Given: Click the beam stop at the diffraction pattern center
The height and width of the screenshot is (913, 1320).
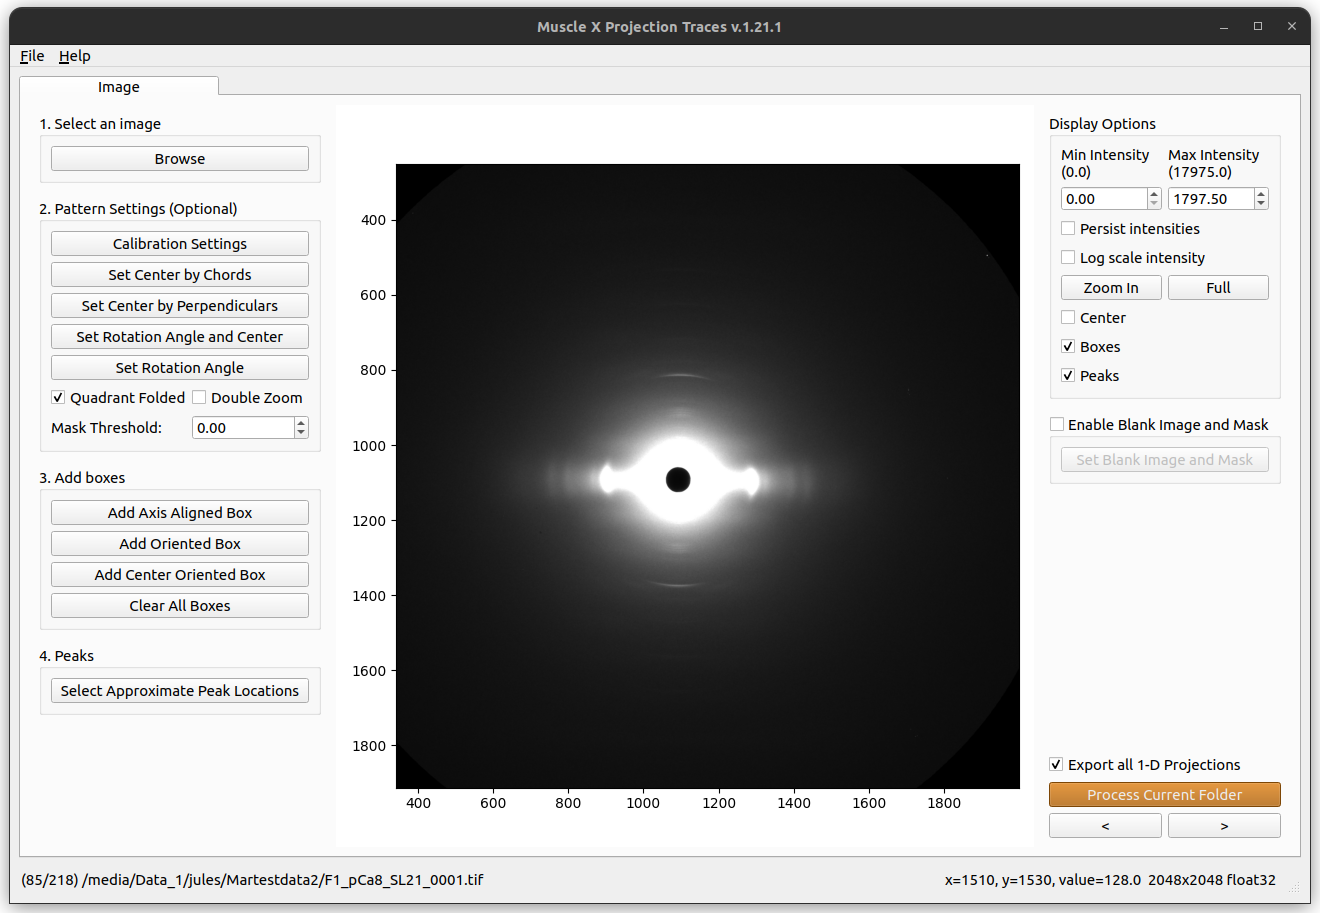Looking at the screenshot, I should click(x=678, y=480).
